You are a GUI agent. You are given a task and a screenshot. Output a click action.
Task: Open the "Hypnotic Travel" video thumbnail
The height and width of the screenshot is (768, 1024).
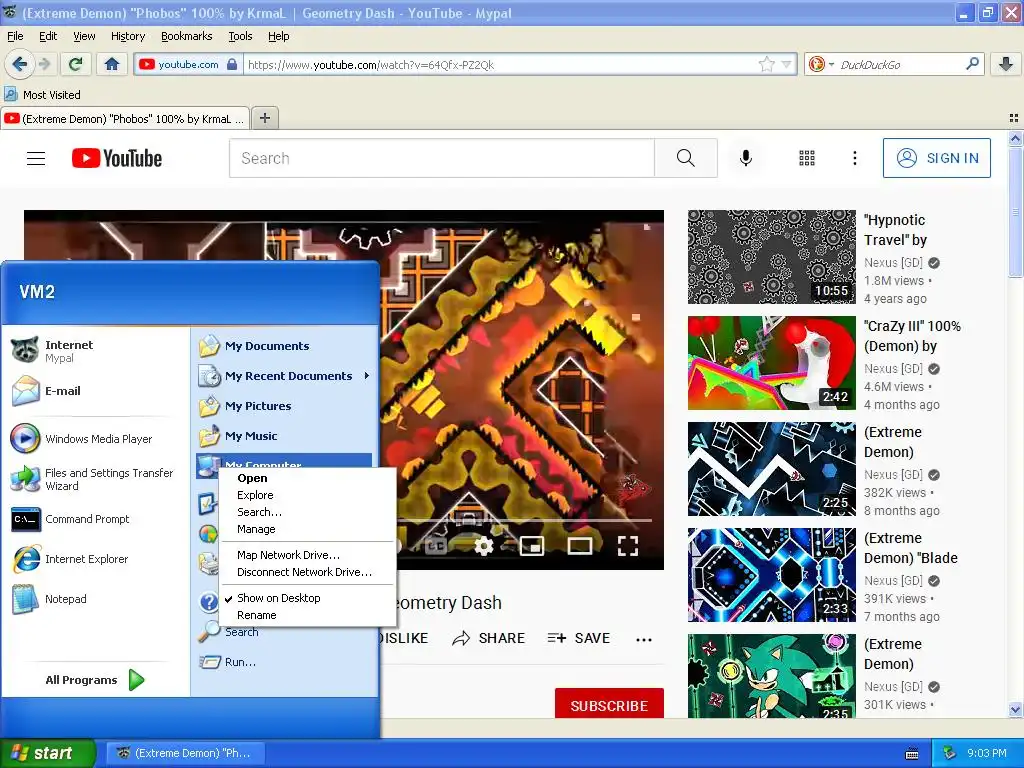772,257
